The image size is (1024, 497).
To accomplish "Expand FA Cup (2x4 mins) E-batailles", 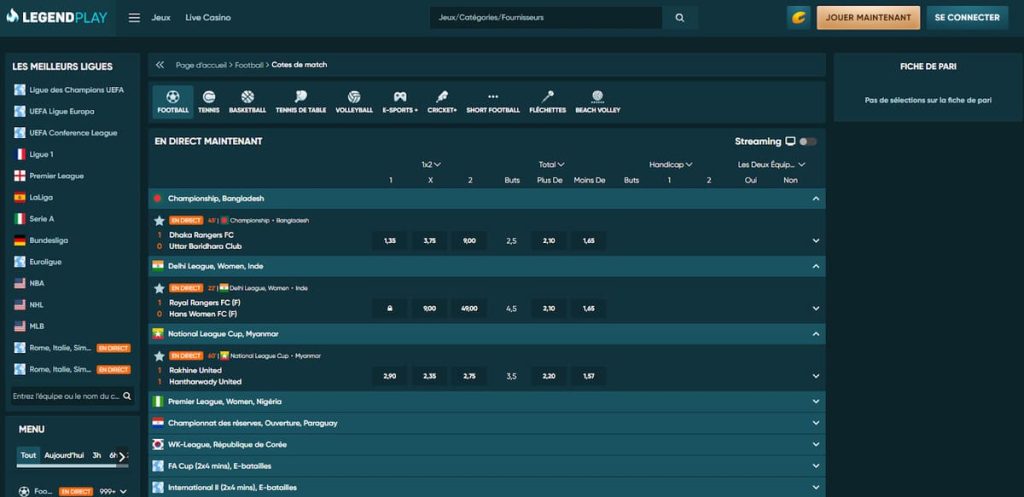I will pos(816,466).
